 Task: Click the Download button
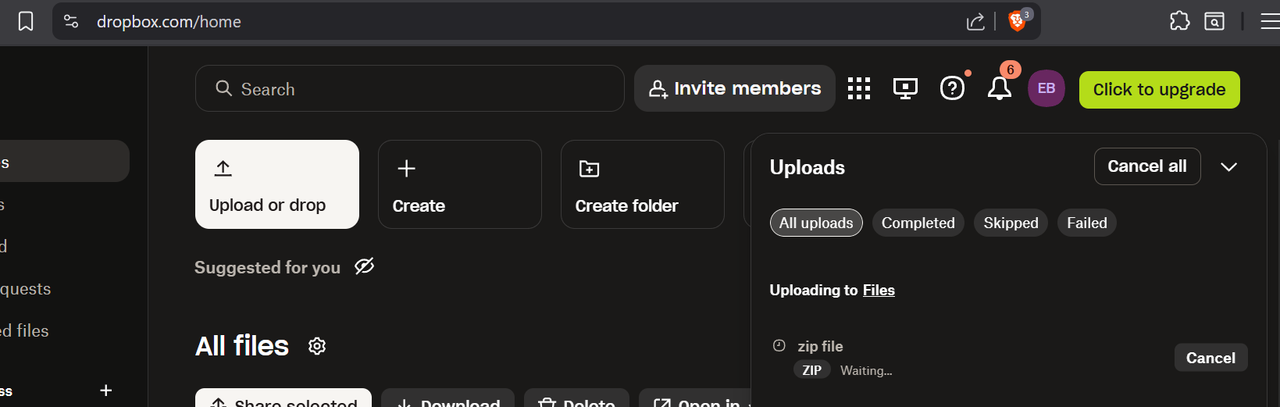pos(448,398)
